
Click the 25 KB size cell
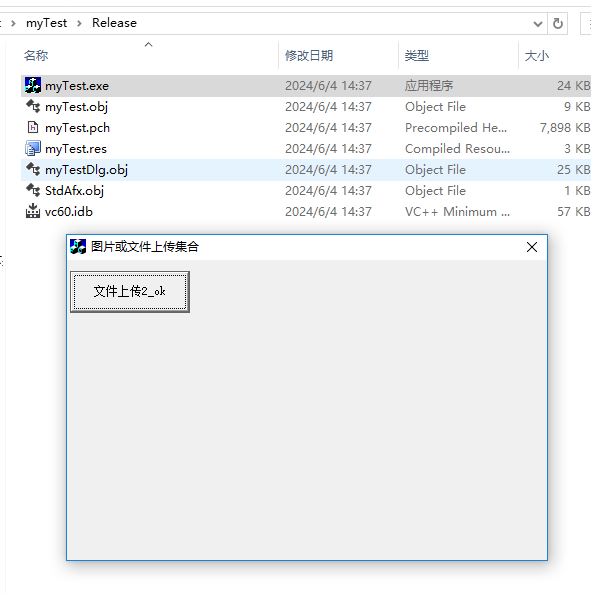tap(574, 169)
